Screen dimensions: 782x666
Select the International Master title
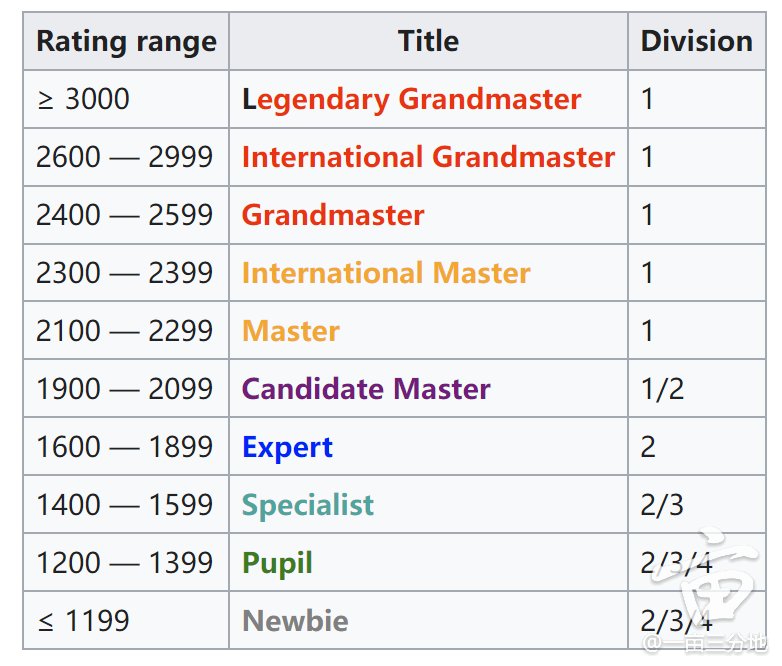click(386, 273)
